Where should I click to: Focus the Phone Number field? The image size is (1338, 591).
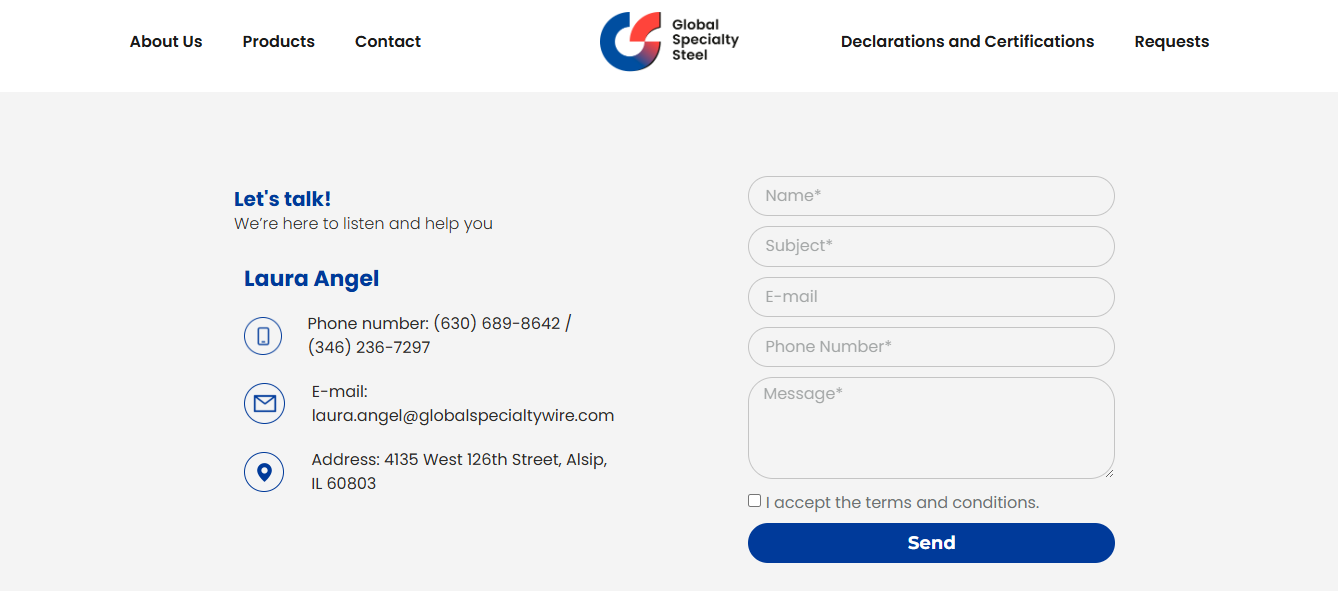(x=931, y=347)
